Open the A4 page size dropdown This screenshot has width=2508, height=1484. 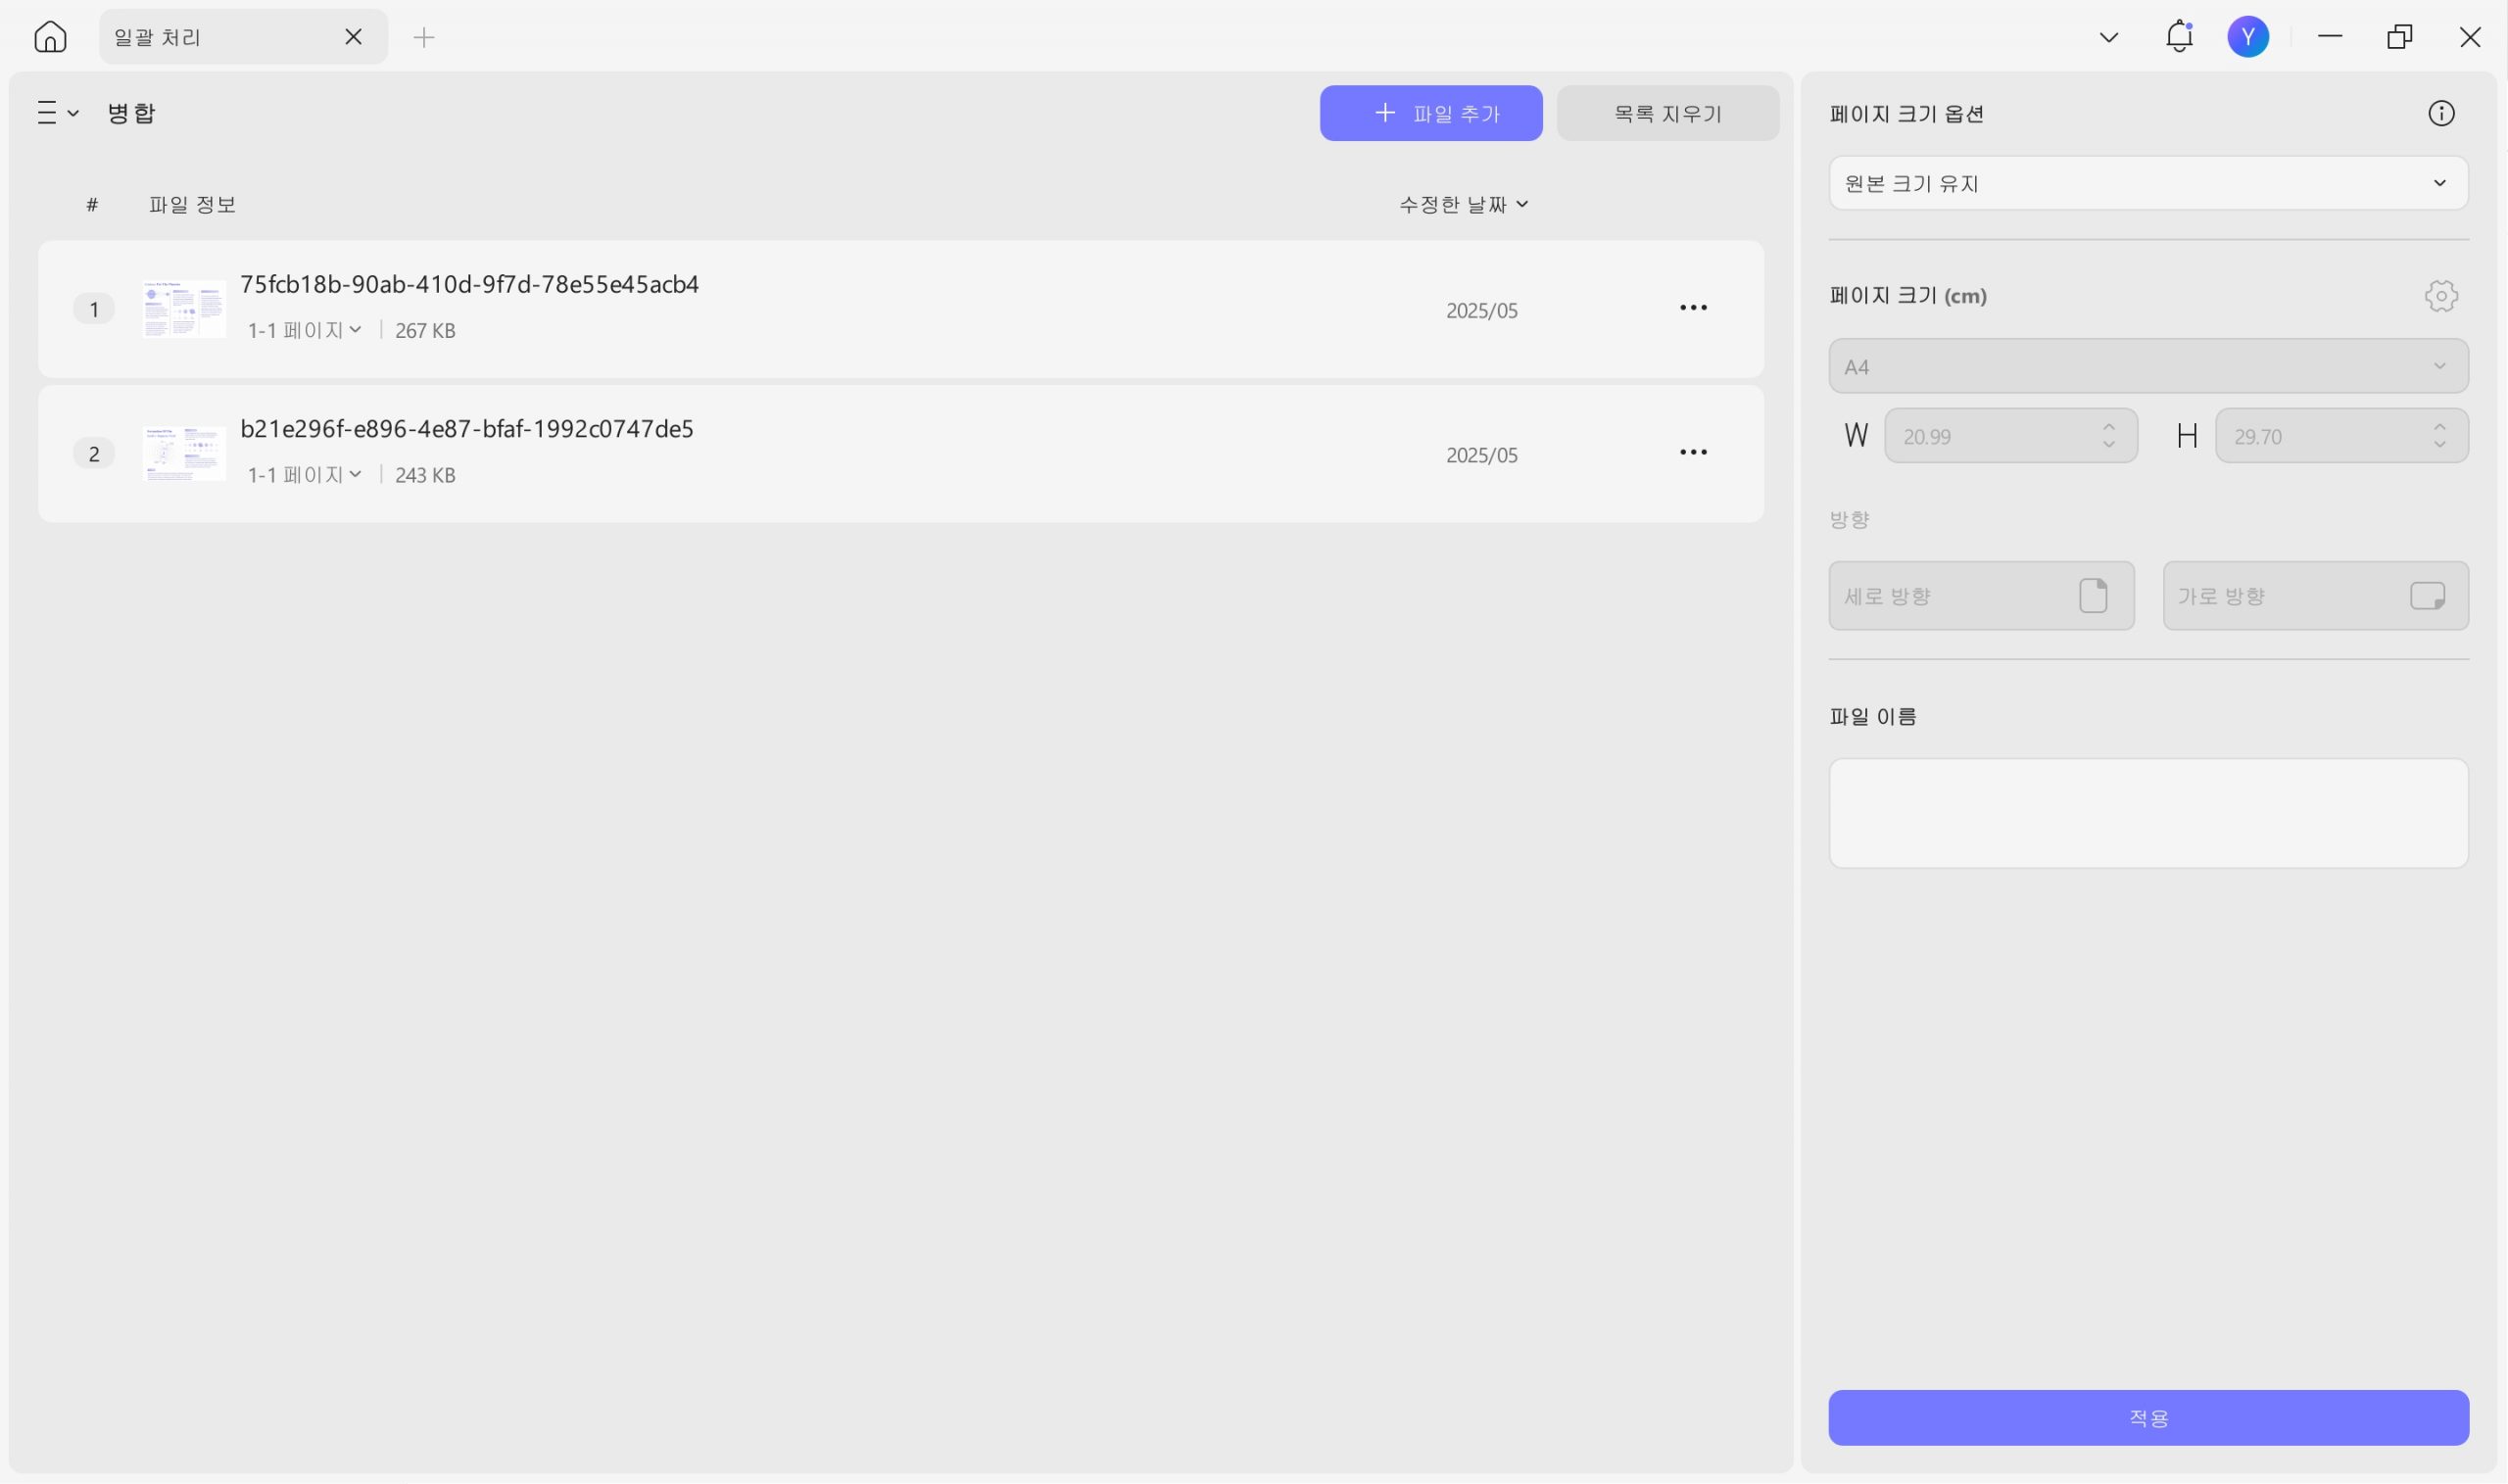point(2147,366)
